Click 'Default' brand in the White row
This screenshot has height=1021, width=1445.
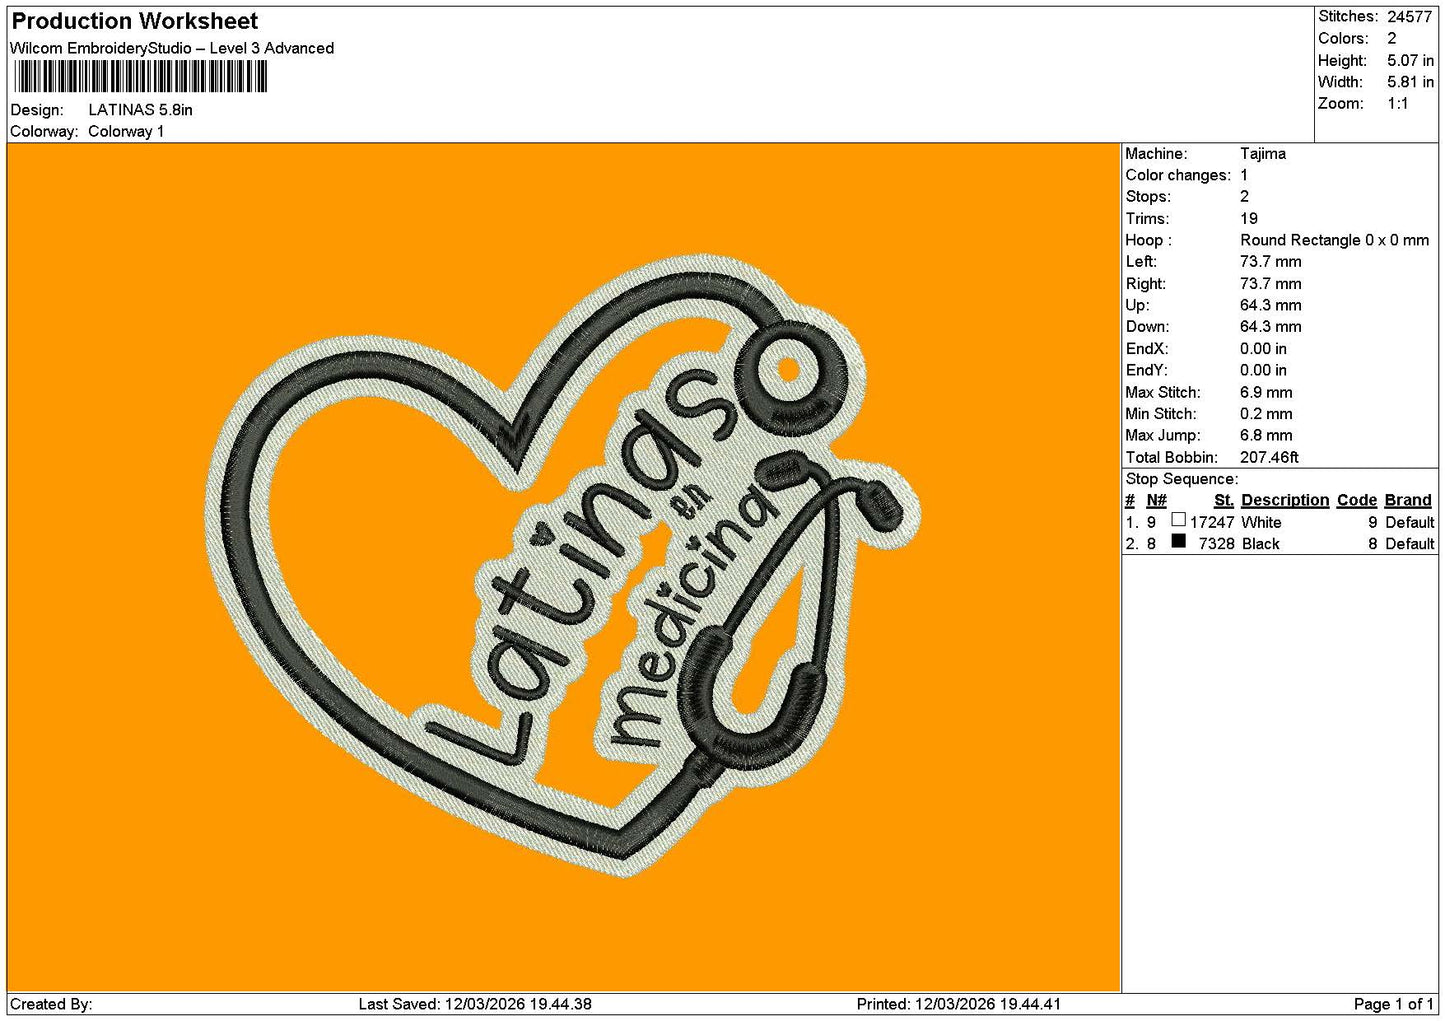tap(1410, 523)
